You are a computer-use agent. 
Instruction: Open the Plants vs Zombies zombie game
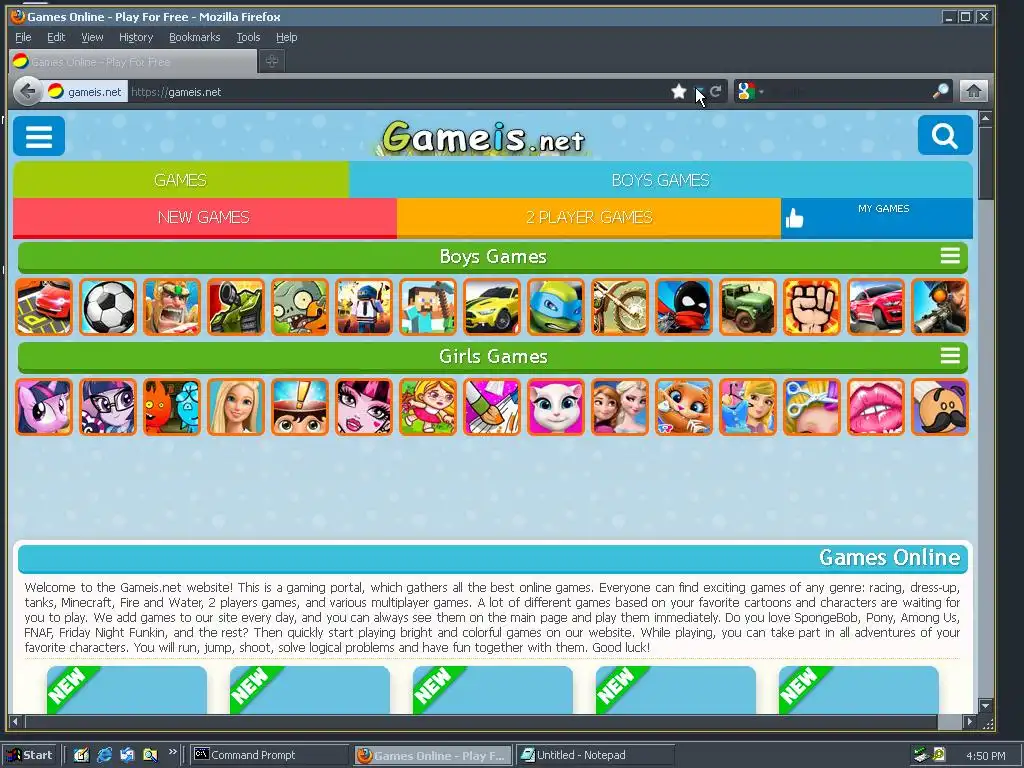pyautogui.click(x=300, y=307)
